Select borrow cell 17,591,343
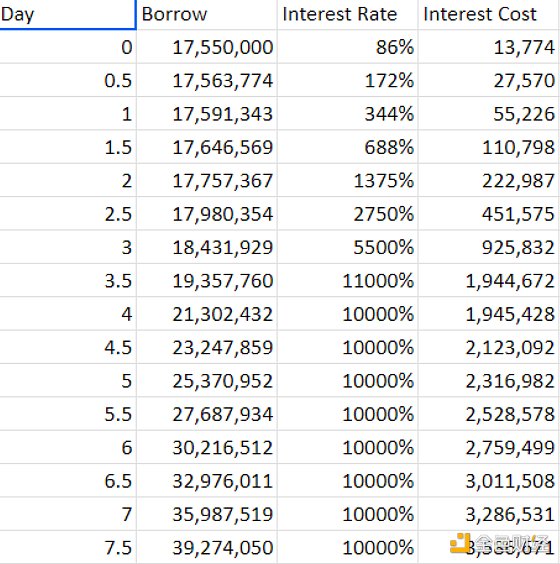560x564 pixels. coord(206,114)
